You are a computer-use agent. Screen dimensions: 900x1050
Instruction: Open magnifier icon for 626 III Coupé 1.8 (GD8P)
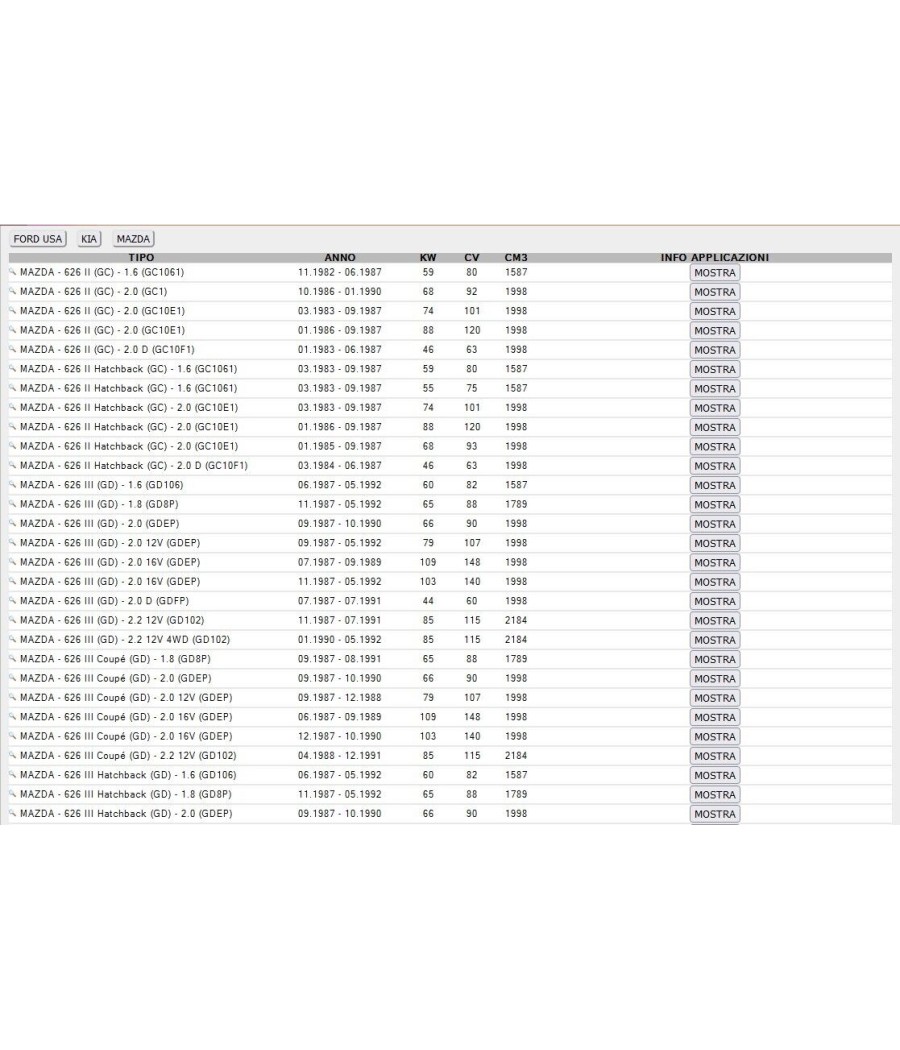click(13, 658)
